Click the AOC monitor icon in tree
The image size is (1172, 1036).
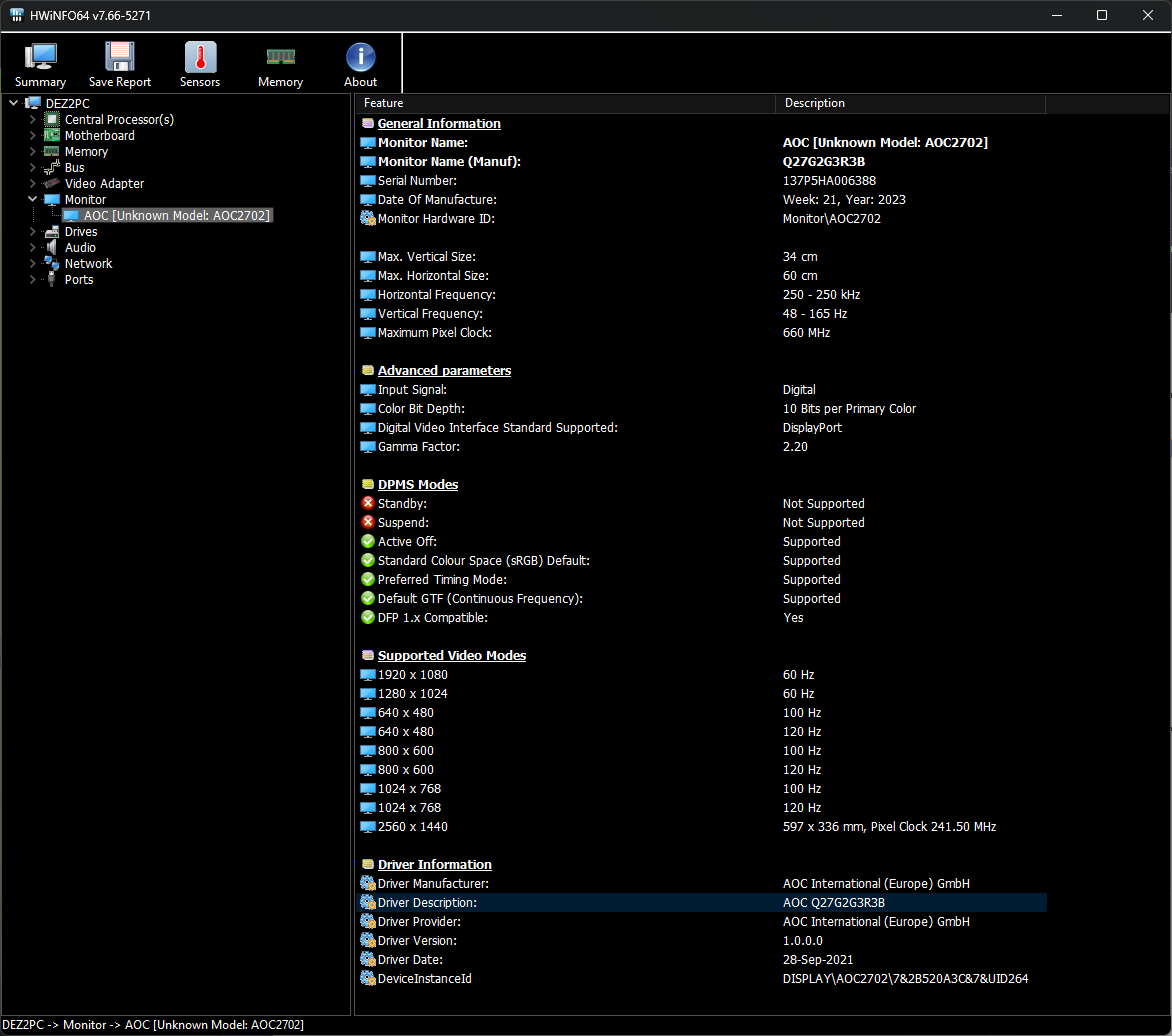coord(71,215)
